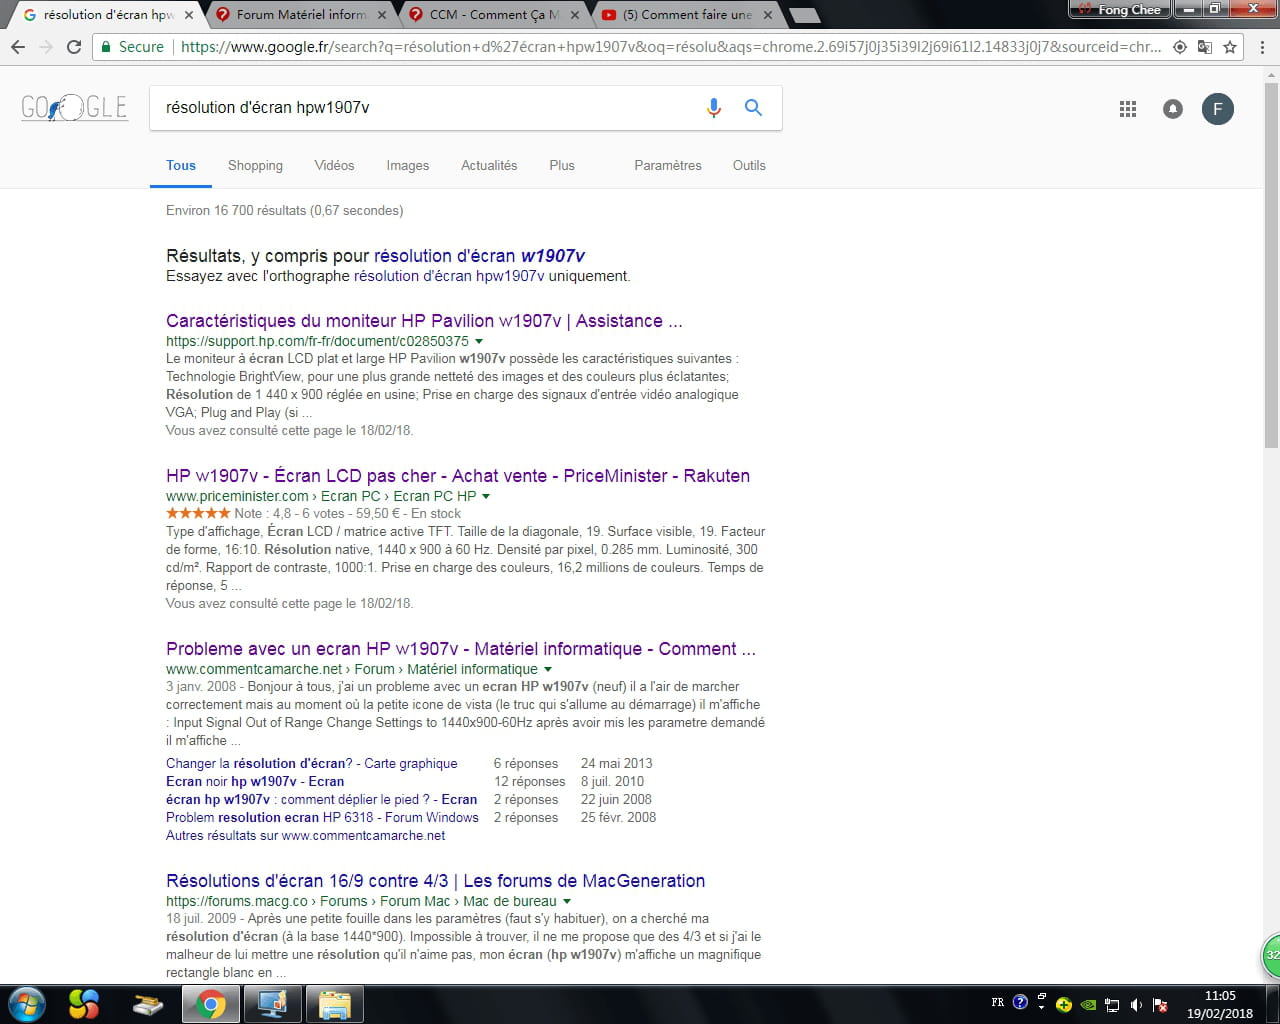This screenshot has height=1024, width=1280.
Task: Open the Google account avatar F
Action: point(1217,109)
